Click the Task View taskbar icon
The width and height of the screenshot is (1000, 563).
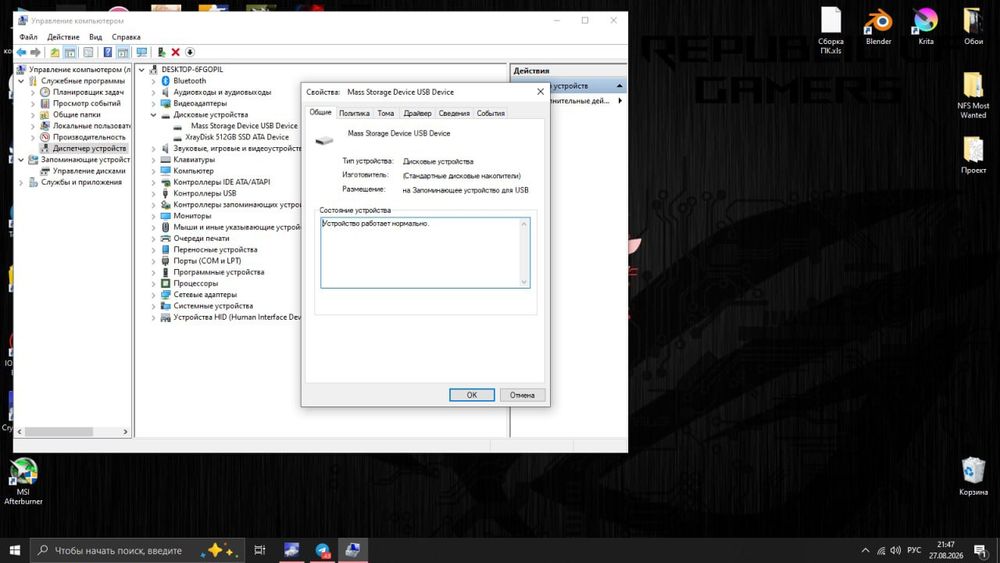point(260,550)
